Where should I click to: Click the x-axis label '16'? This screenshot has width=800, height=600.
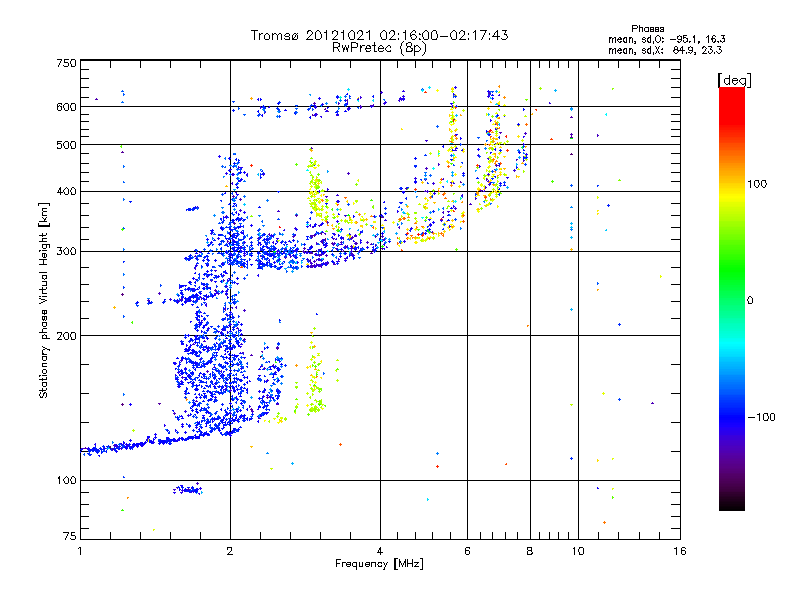point(680,551)
